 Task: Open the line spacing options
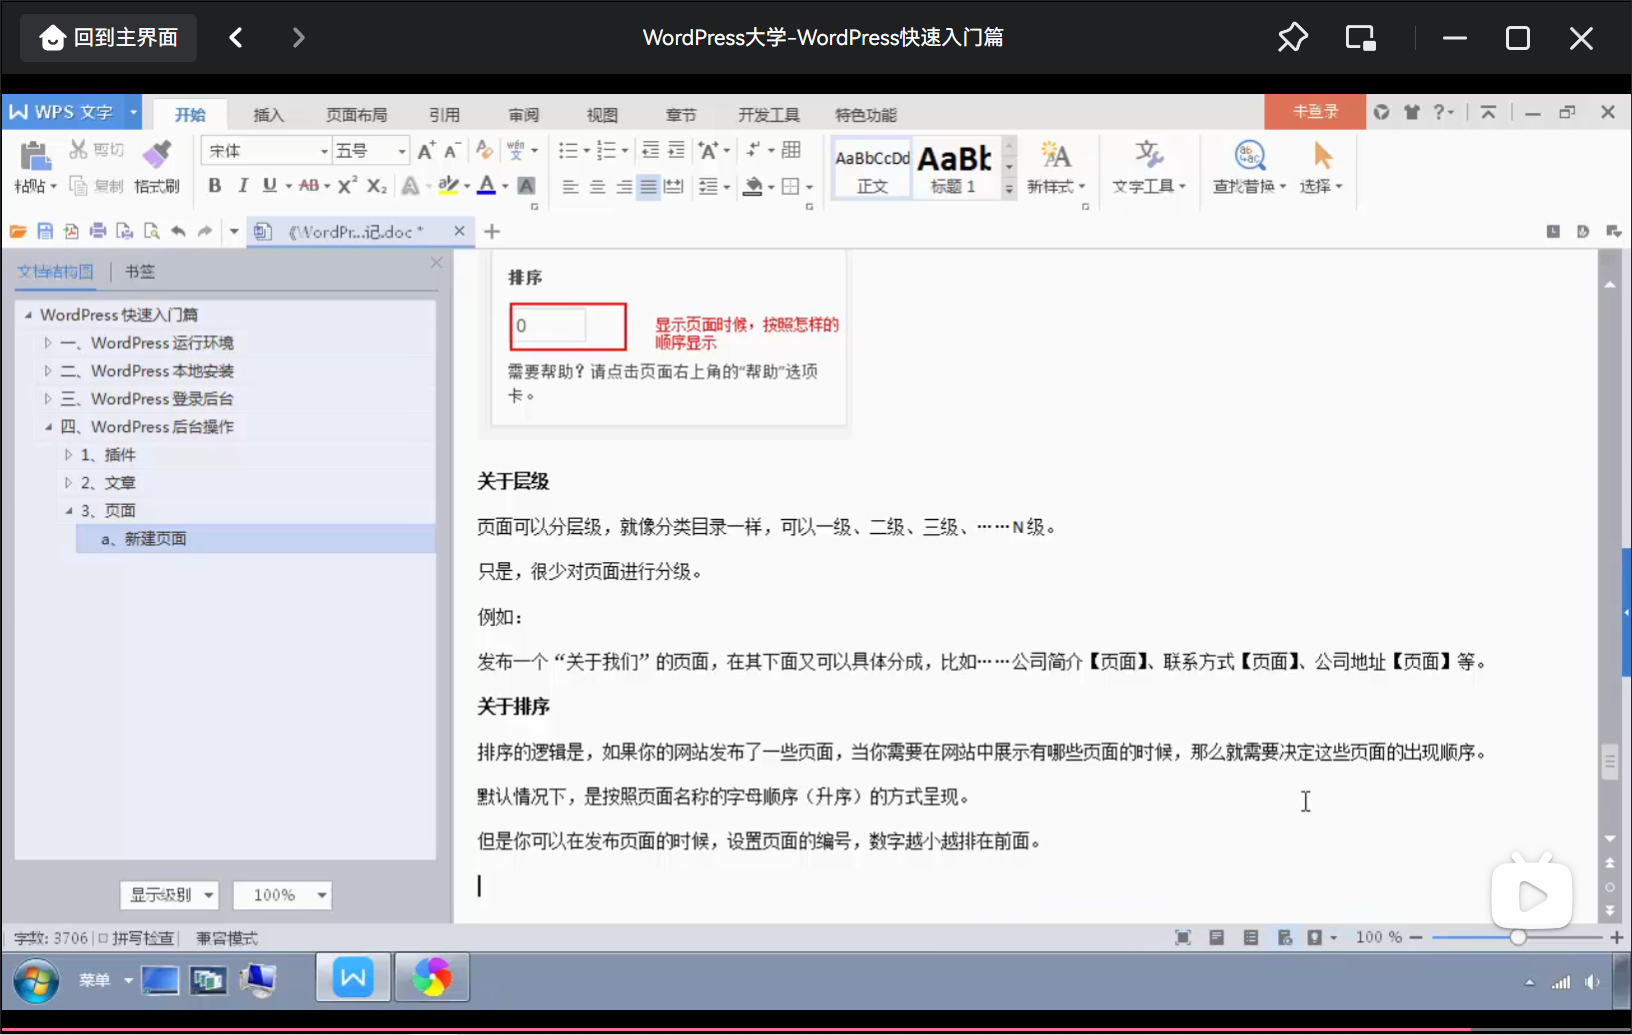(709, 186)
